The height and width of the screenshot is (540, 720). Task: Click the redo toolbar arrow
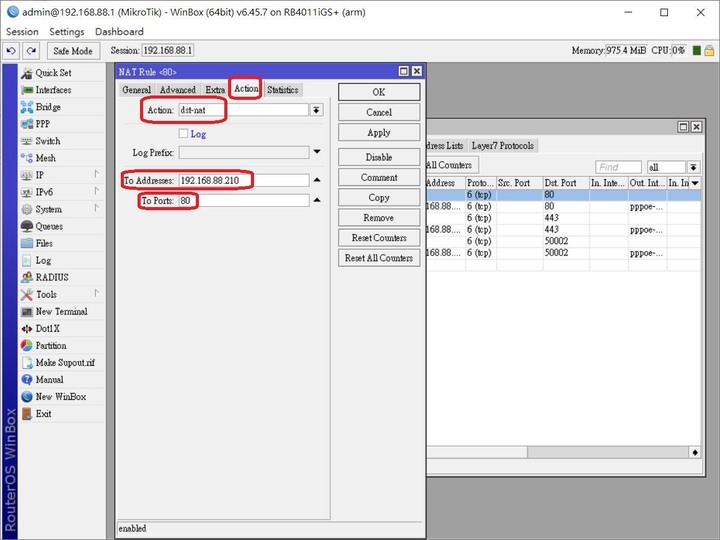[31, 51]
